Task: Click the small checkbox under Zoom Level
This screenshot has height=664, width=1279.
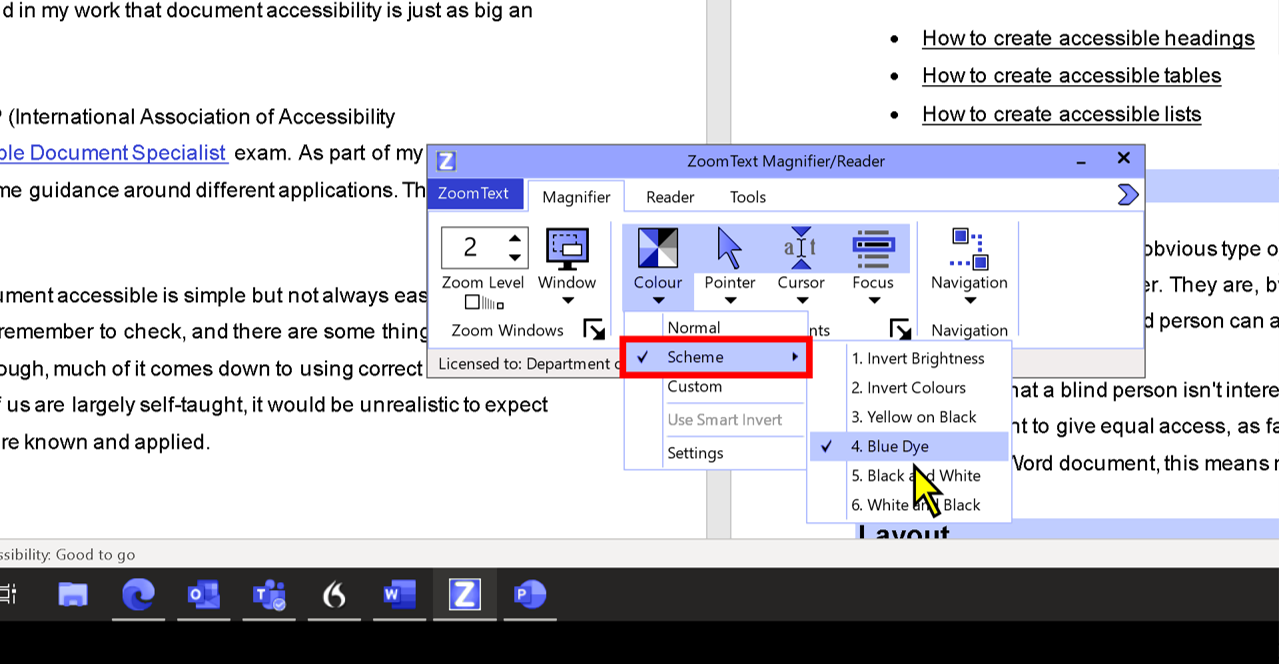Action: [472, 303]
